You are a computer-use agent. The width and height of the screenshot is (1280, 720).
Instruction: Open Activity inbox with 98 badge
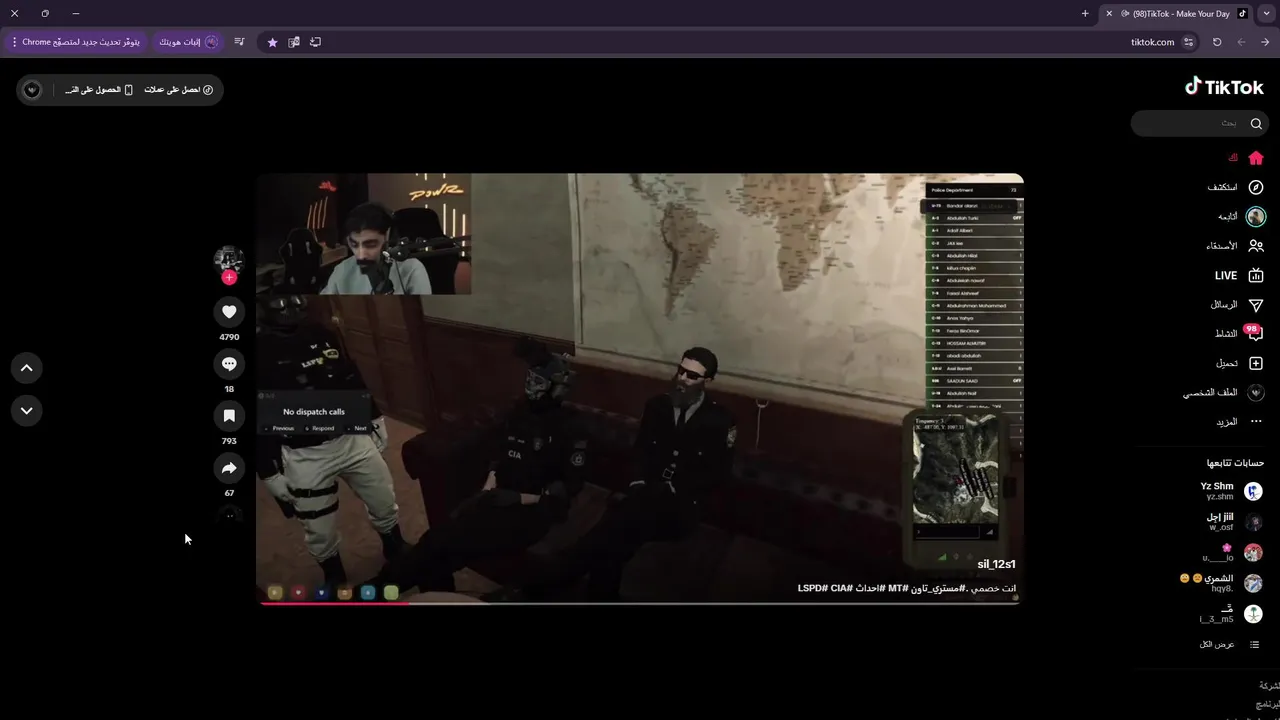(1254, 334)
